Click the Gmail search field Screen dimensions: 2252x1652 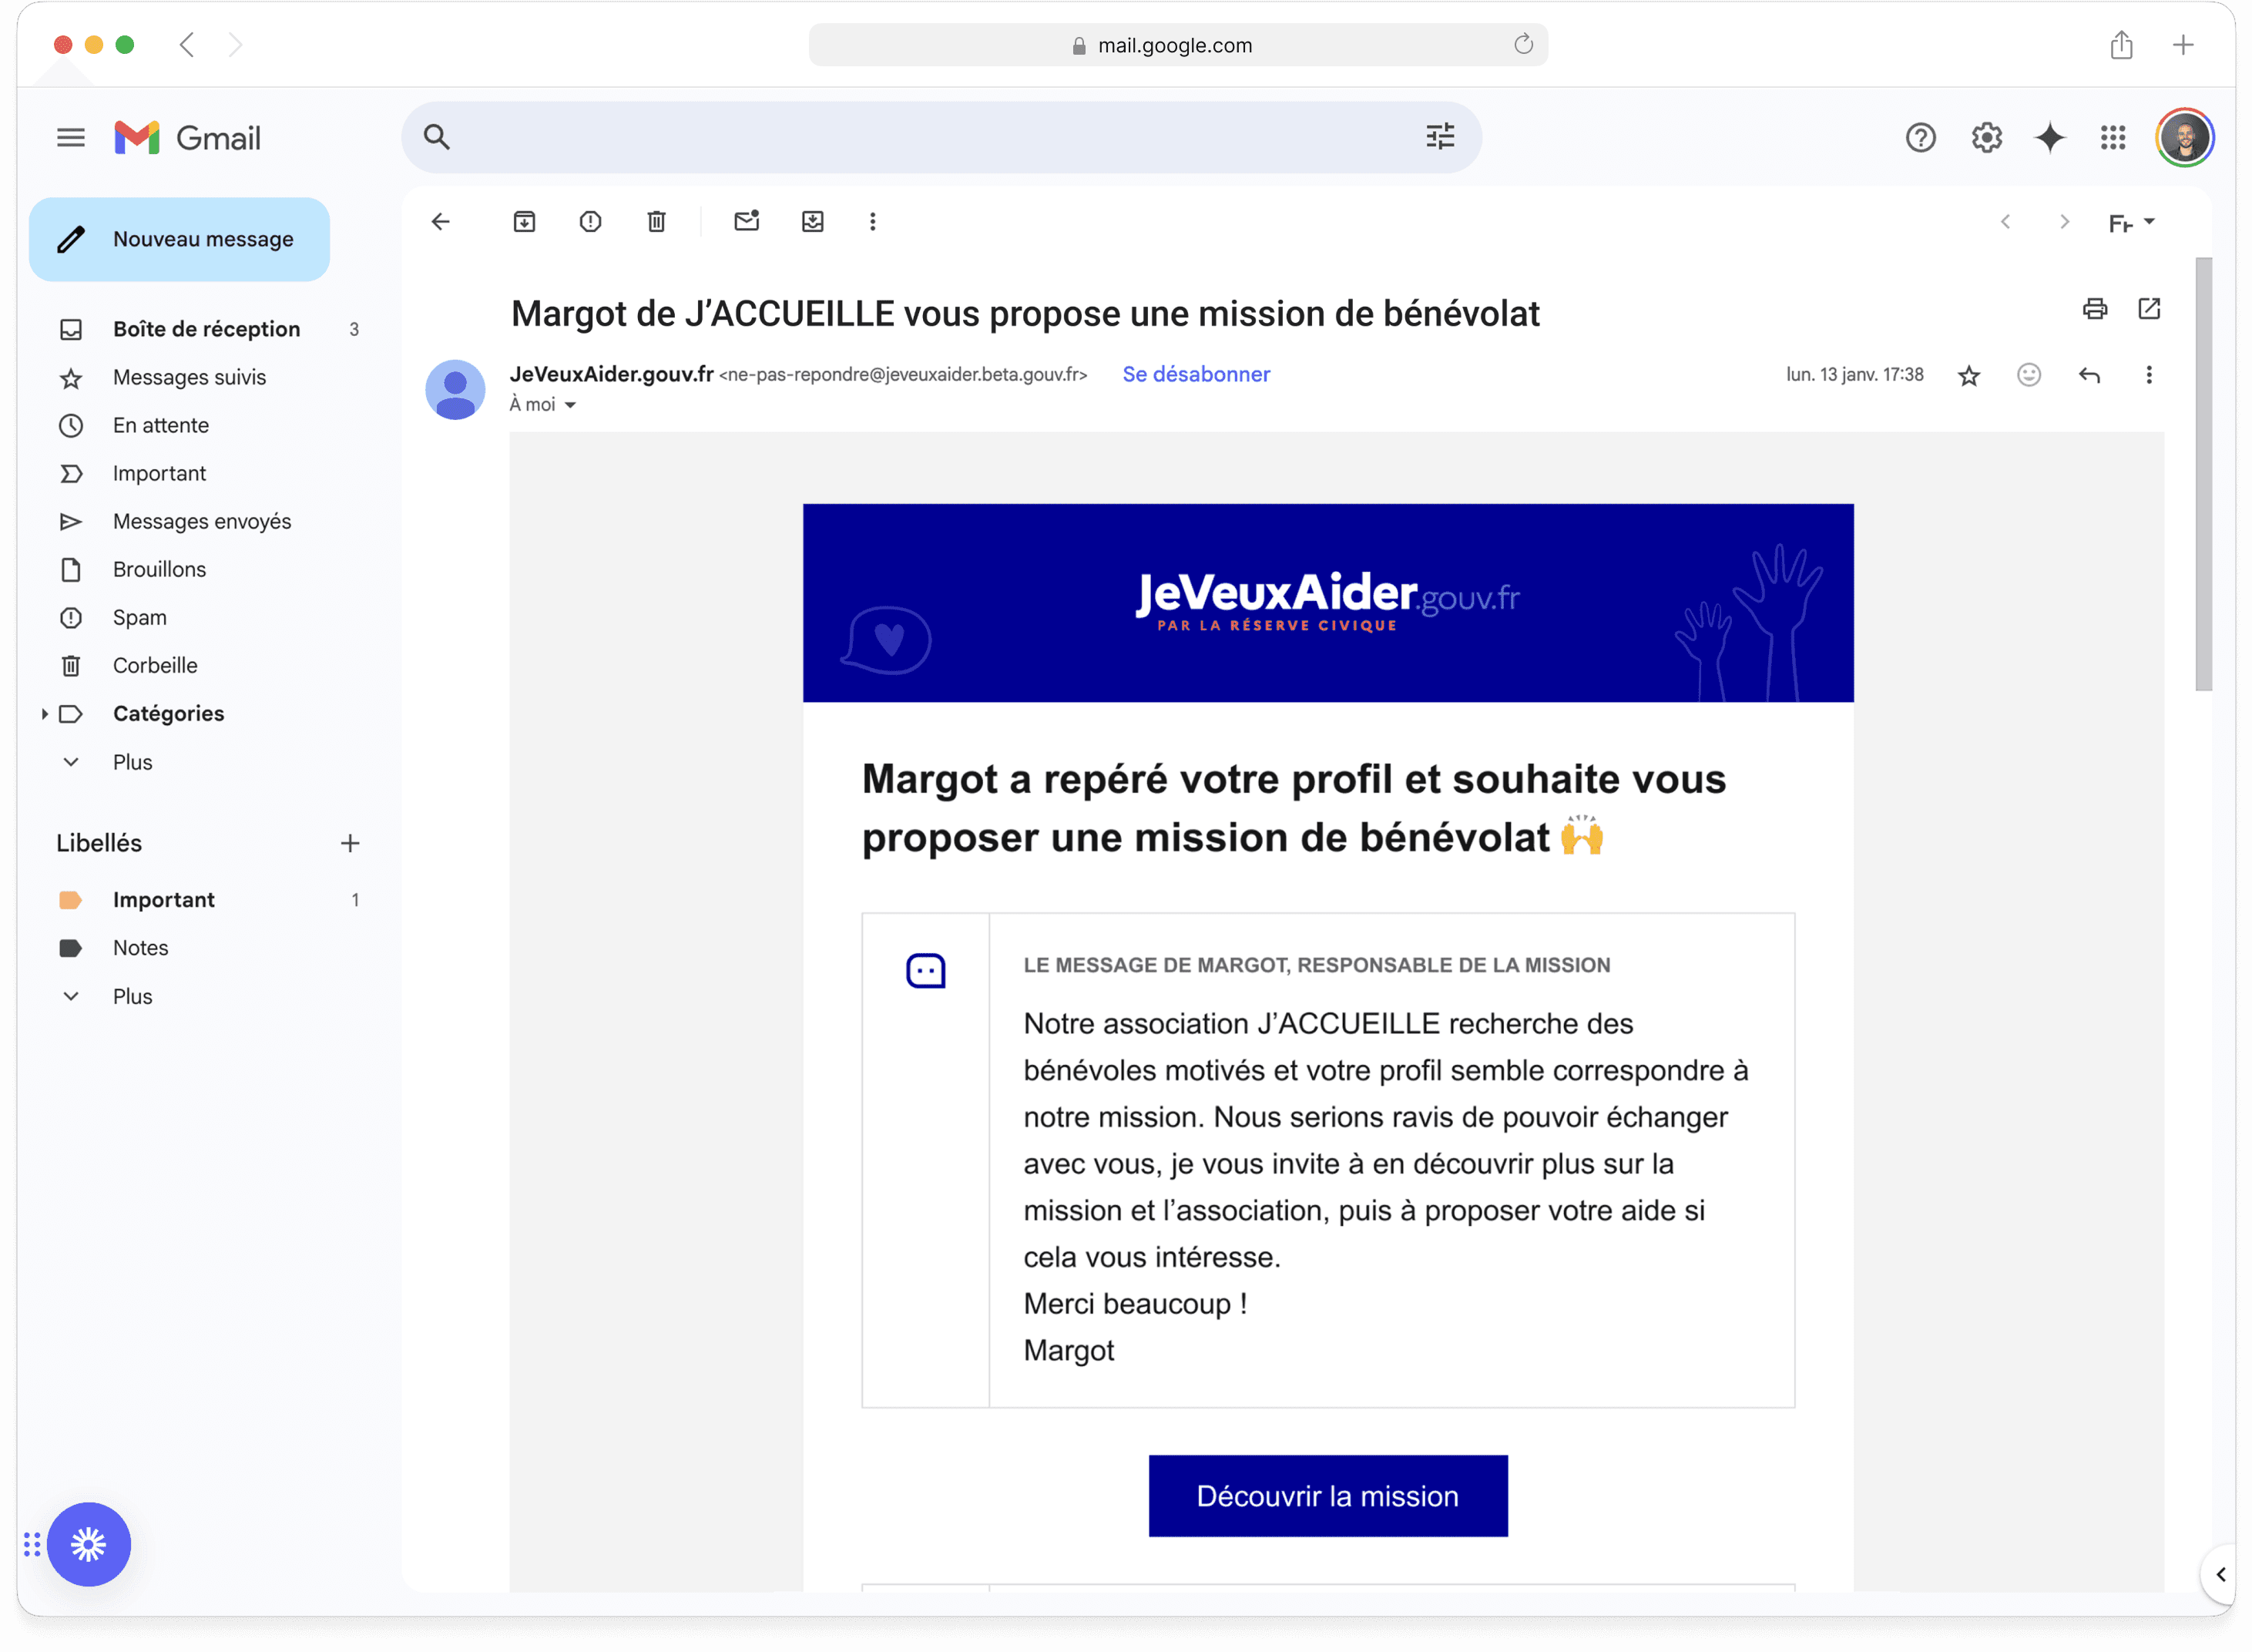coord(941,137)
